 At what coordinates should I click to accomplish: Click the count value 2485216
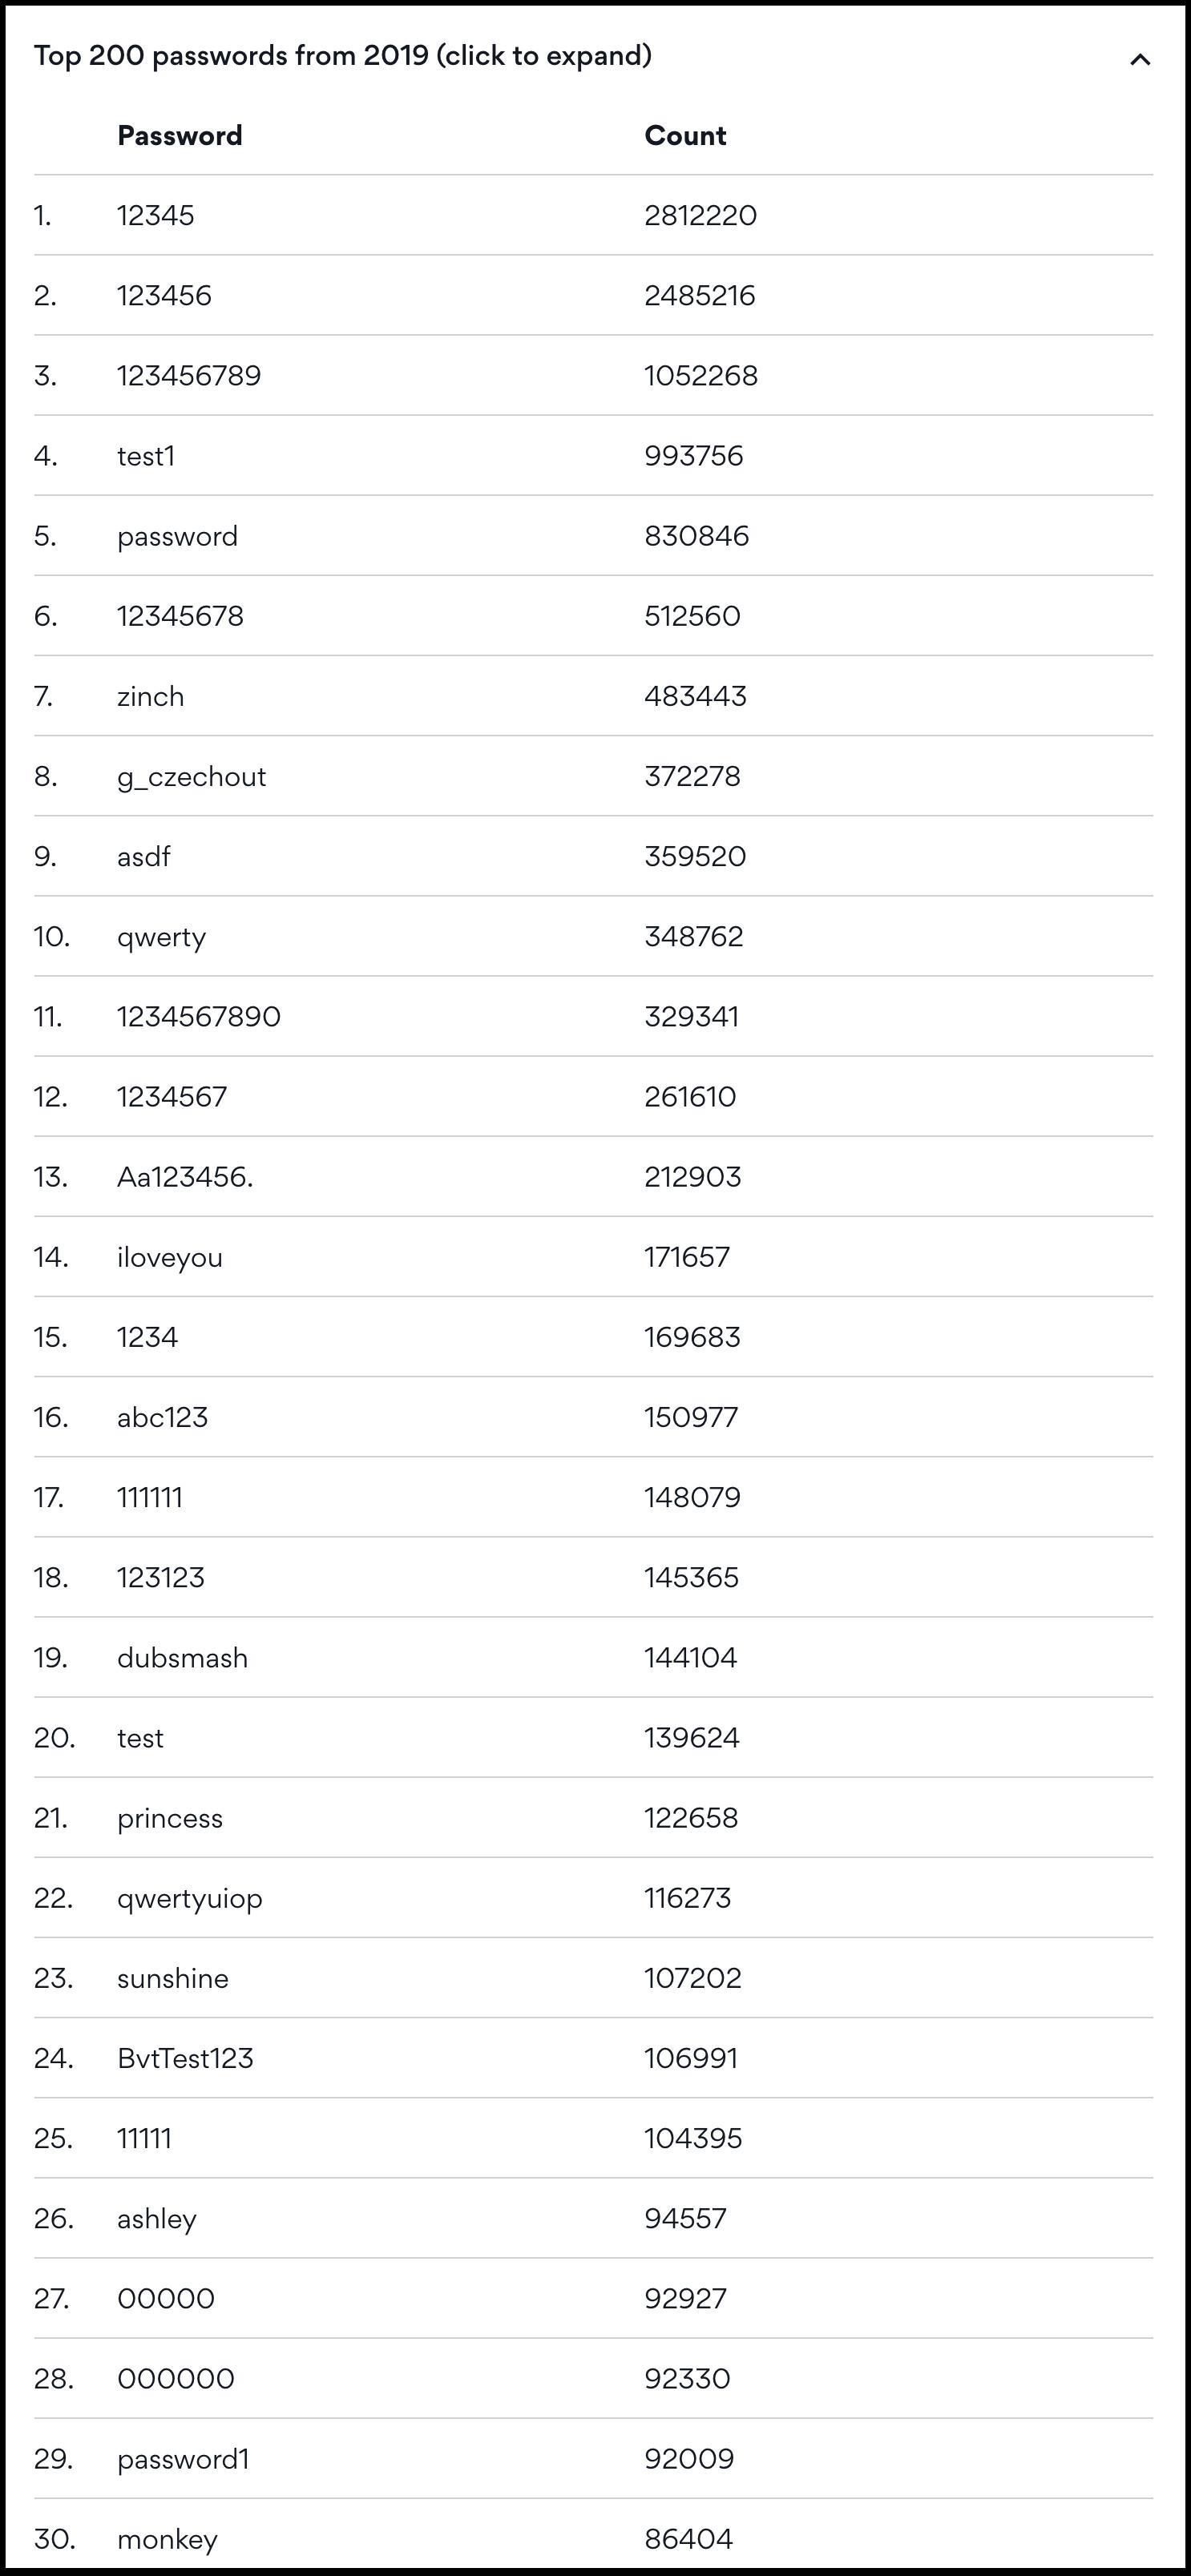[699, 296]
